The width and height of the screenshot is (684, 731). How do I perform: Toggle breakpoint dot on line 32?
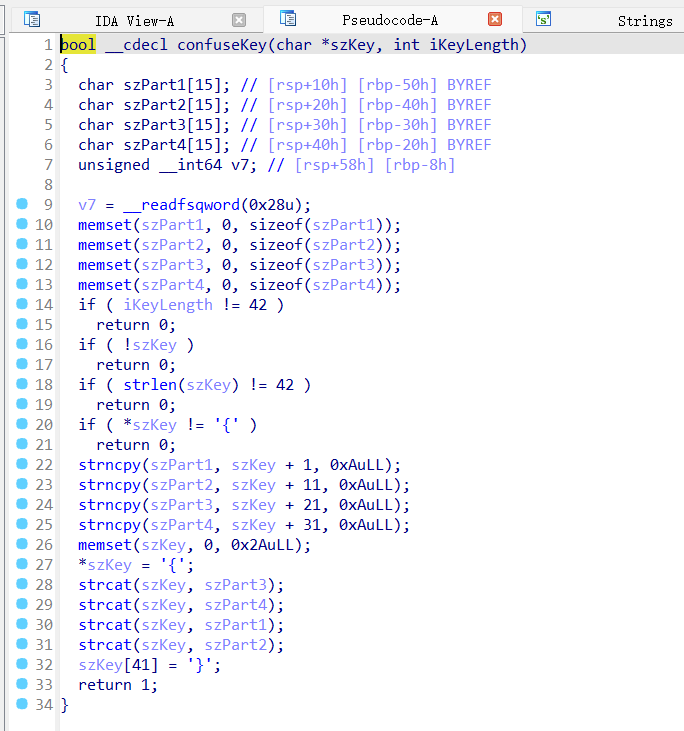tap(22, 663)
